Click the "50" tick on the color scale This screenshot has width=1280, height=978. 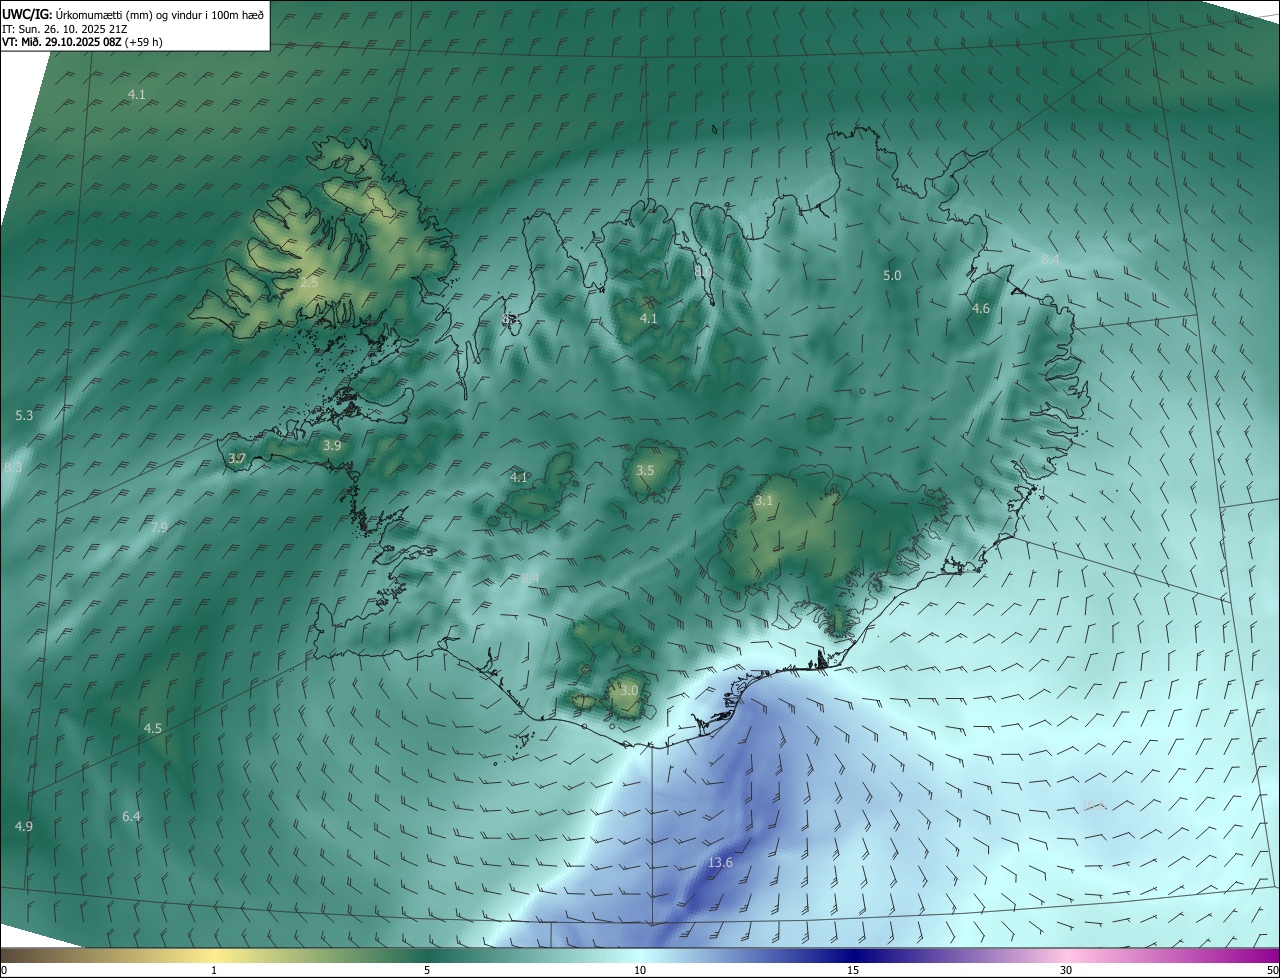pos(1272,970)
